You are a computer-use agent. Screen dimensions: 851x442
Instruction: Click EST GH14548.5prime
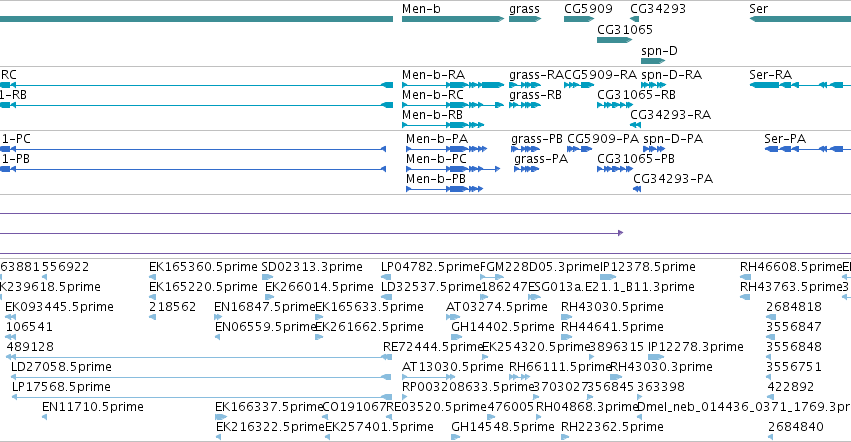[456, 437]
